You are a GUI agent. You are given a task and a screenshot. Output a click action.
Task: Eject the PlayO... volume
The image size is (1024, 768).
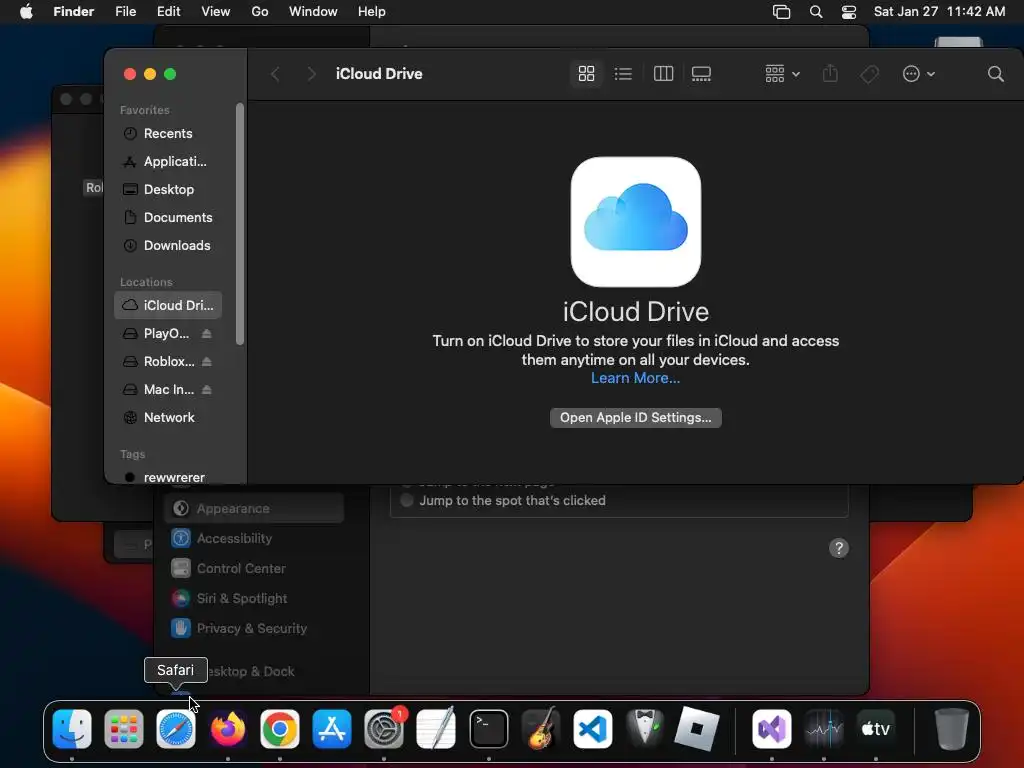[x=206, y=333]
